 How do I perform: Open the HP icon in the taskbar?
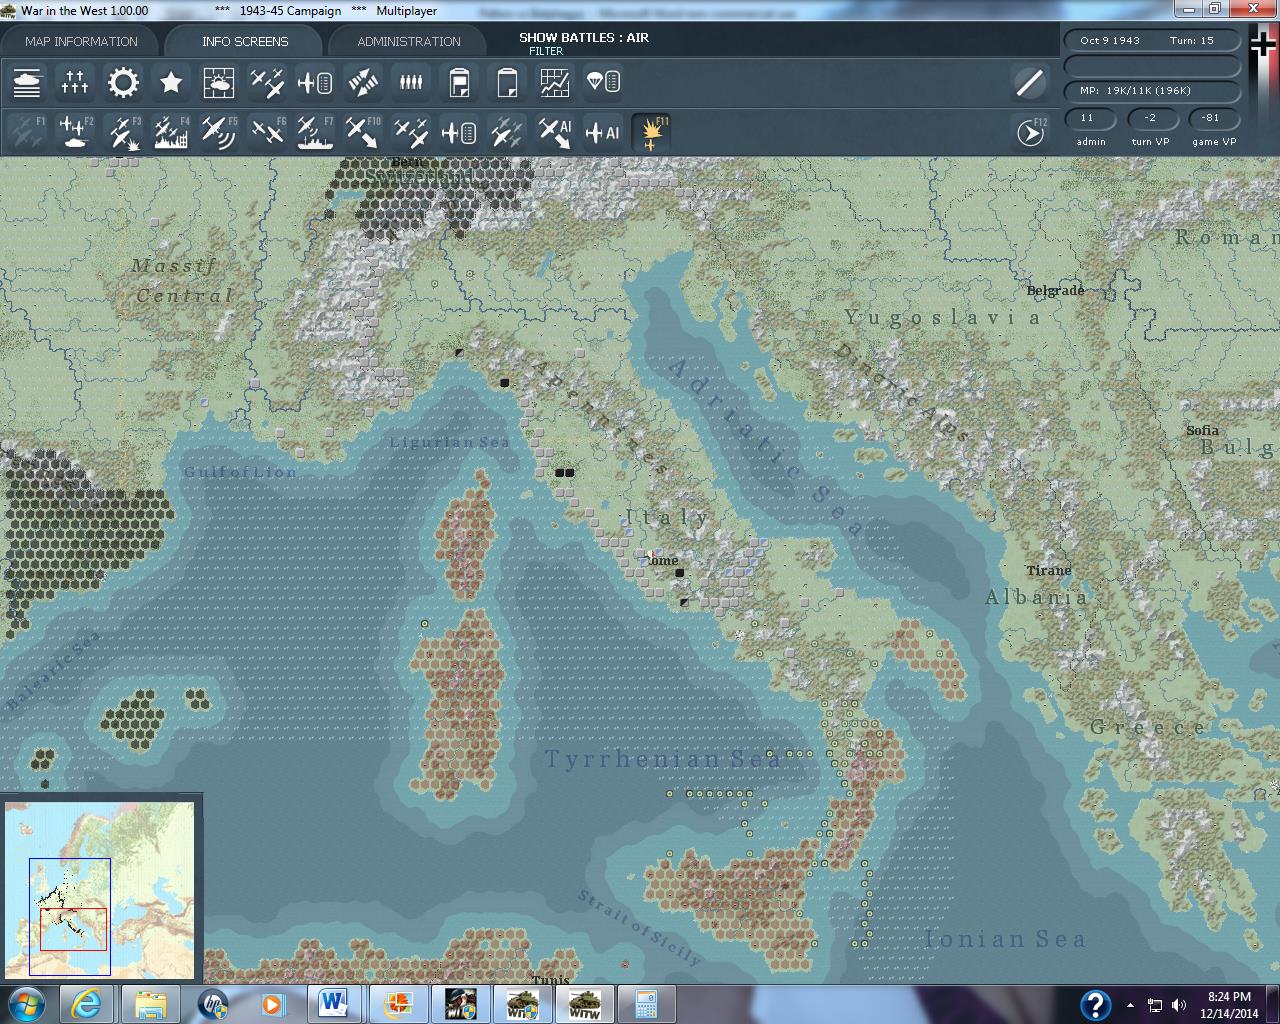coord(213,1004)
